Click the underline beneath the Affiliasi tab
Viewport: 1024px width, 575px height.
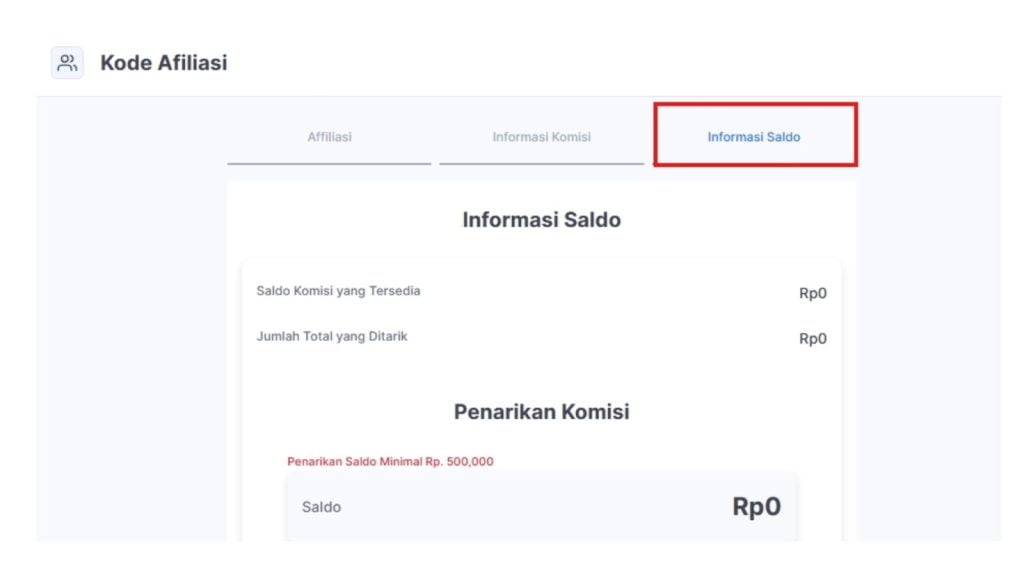329,163
